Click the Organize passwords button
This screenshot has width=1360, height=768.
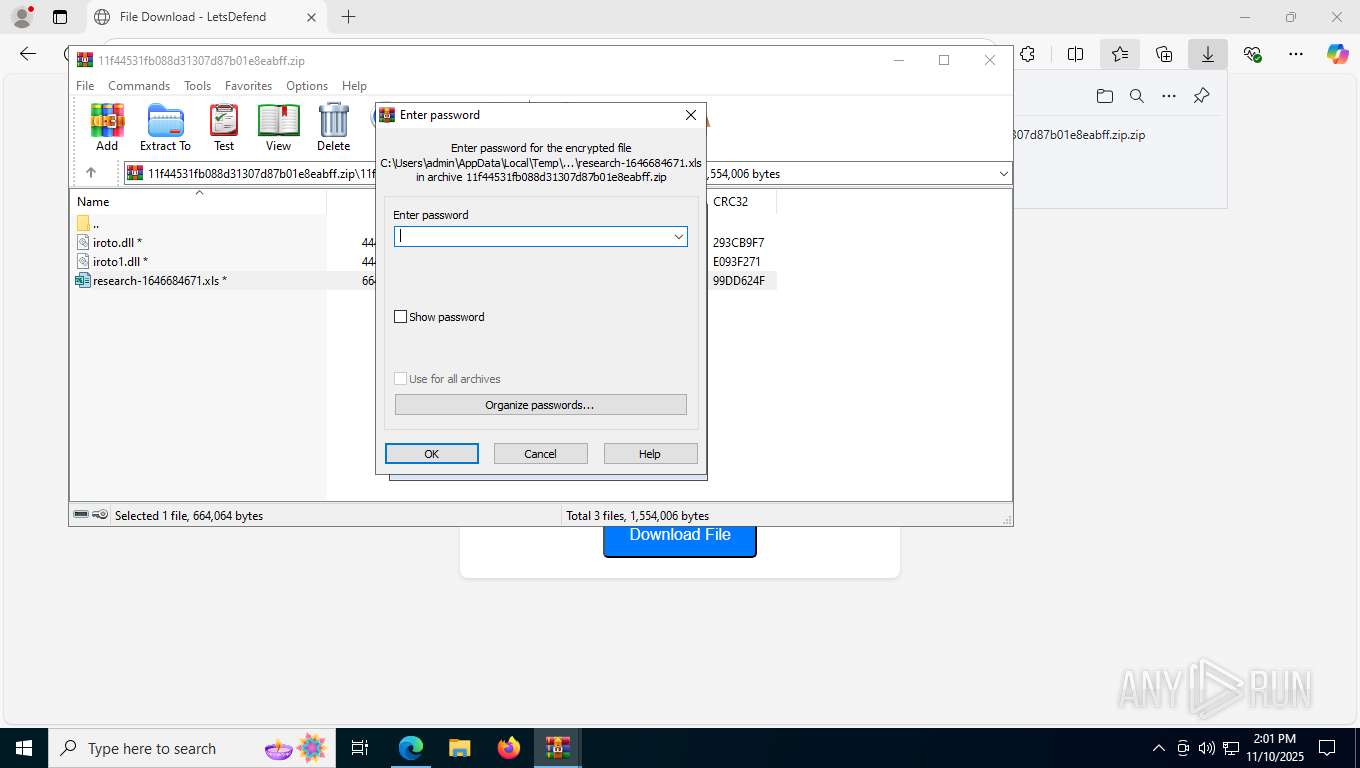pyautogui.click(x=540, y=405)
